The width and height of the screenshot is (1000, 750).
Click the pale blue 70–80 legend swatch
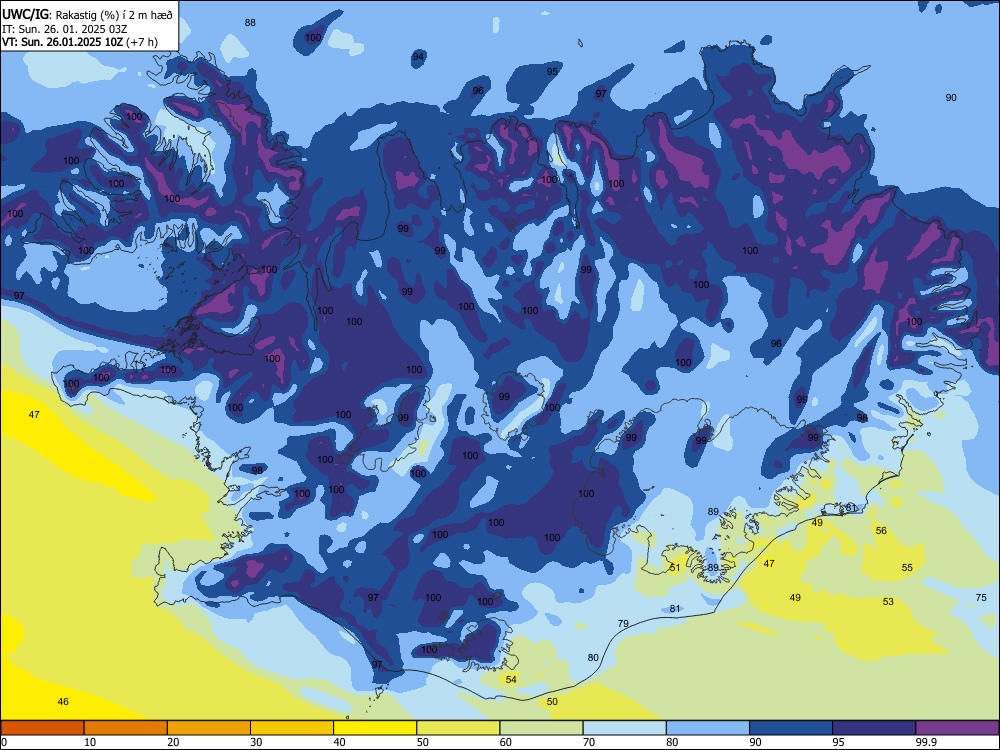tap(624, 728)
